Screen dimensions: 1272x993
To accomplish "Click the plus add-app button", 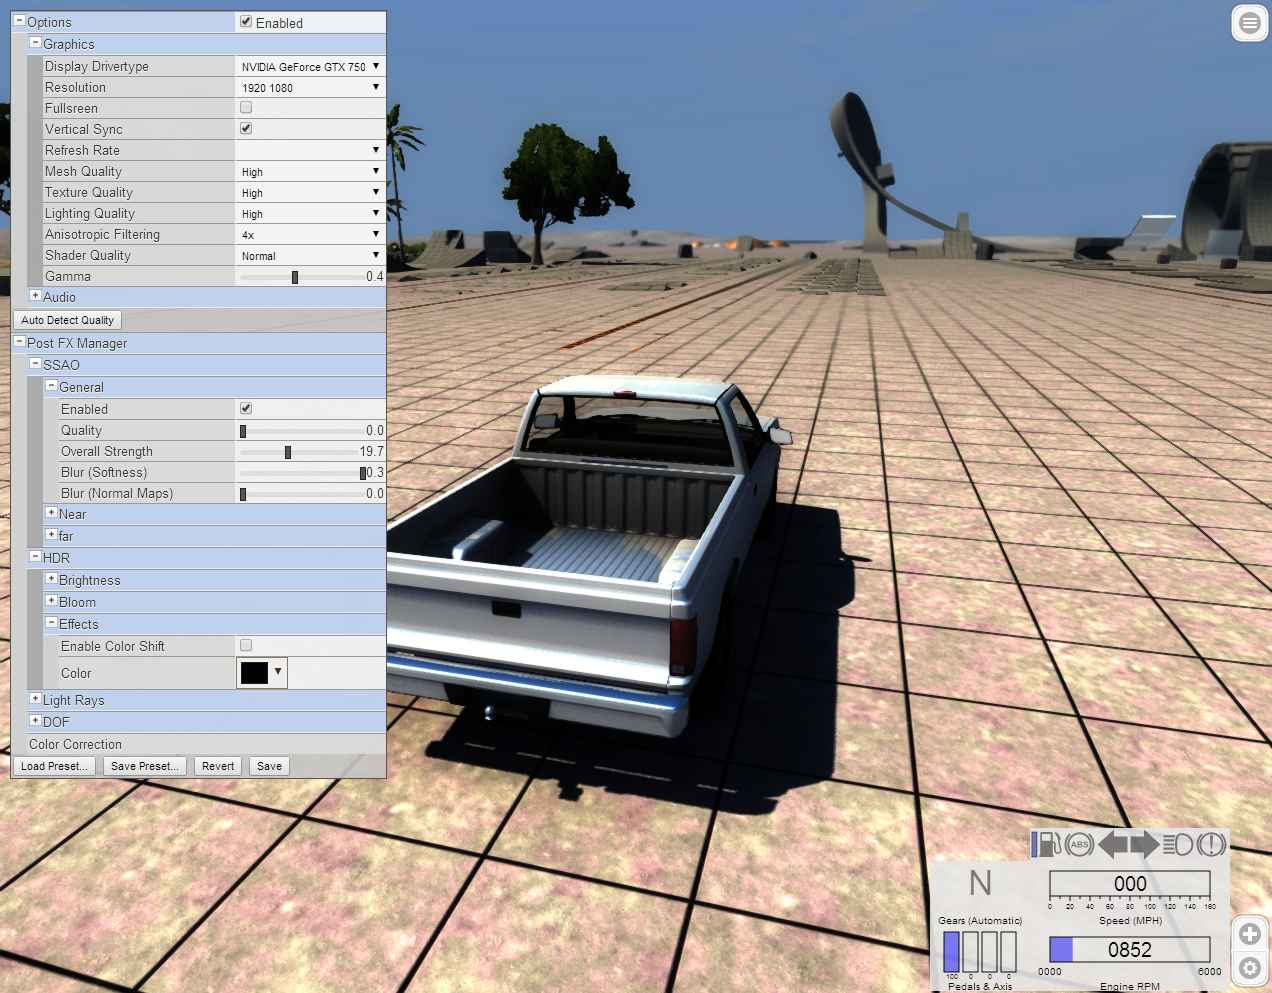I will (1250, 934).
